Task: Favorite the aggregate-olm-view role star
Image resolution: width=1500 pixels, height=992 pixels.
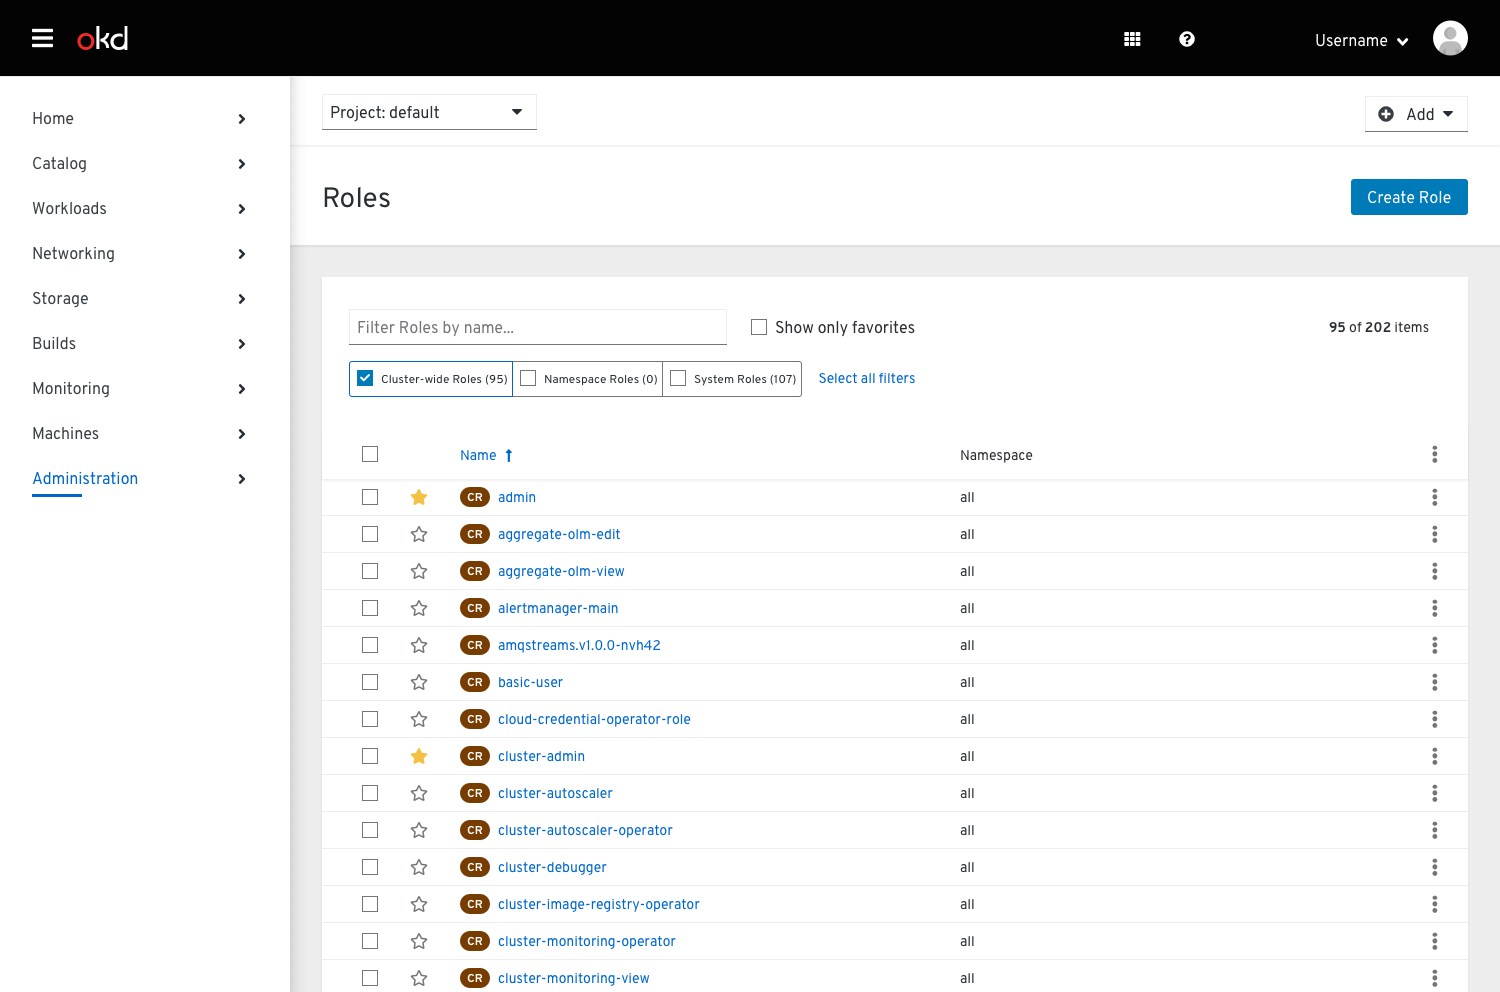Action: (x=419, y=571)
